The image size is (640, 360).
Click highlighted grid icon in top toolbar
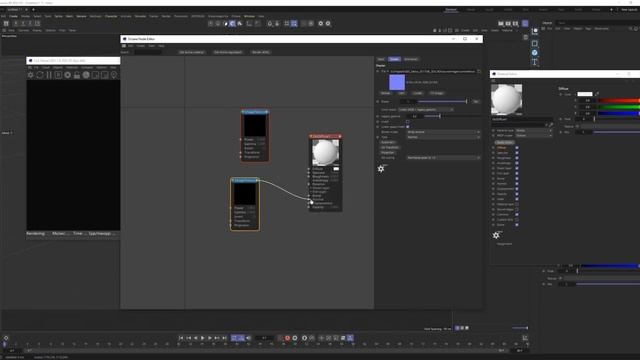pos(294,24)
